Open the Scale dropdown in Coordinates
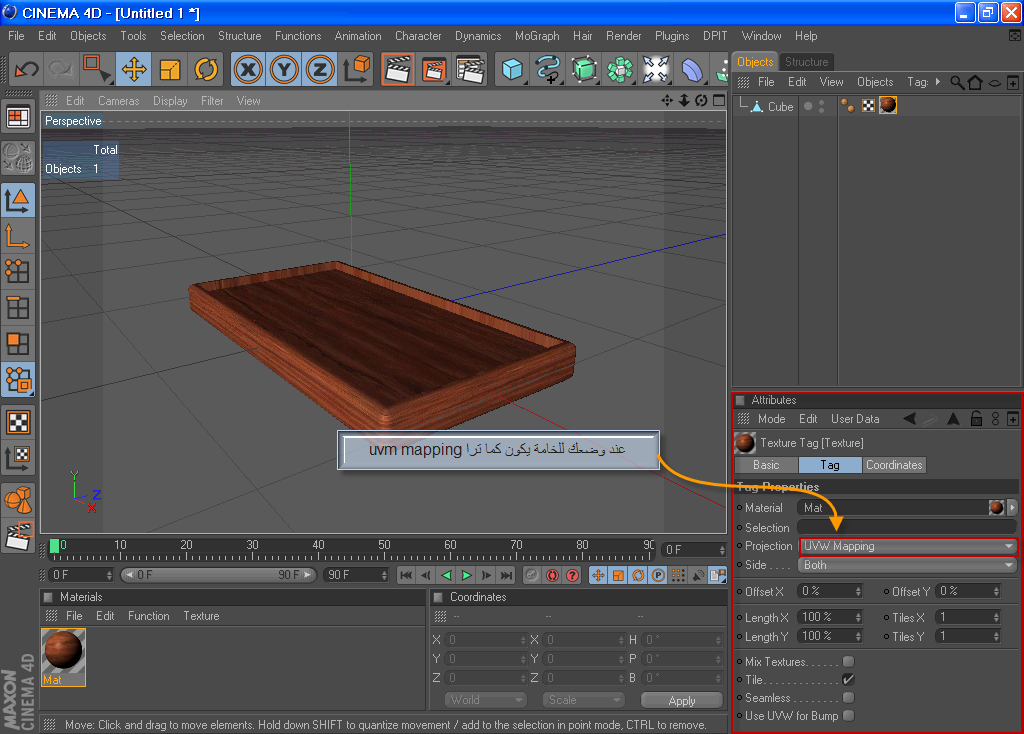Screen dimensions: 1024x734 tap(583, 700)
